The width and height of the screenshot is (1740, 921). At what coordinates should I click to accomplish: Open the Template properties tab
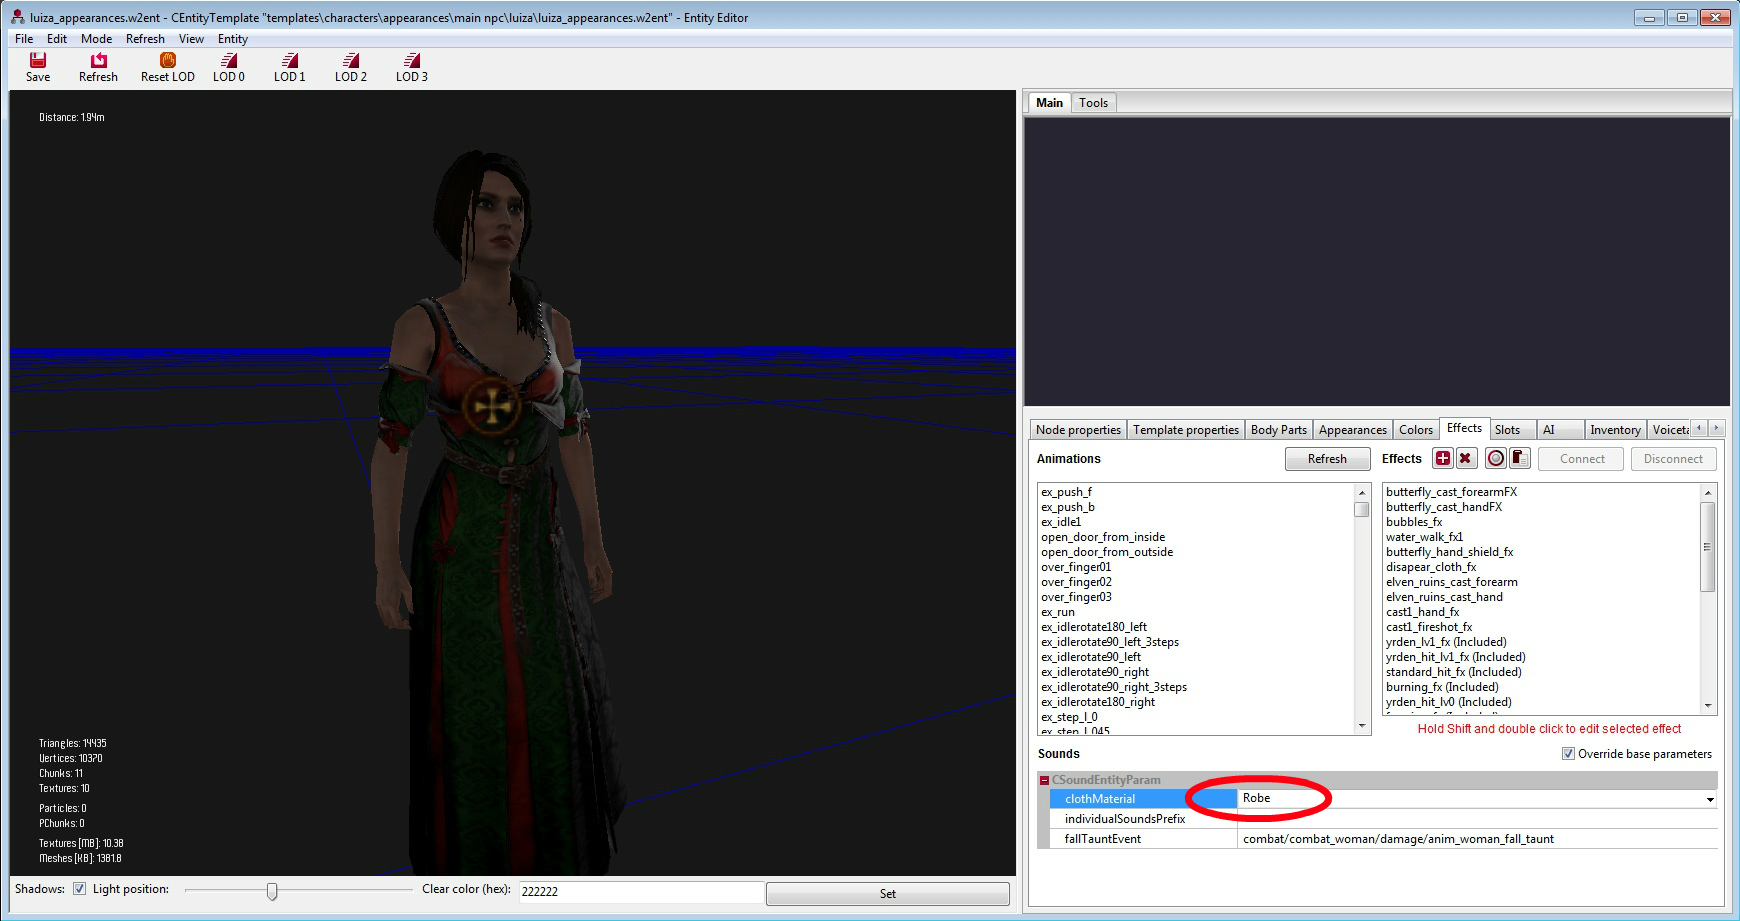(1185, 430)
